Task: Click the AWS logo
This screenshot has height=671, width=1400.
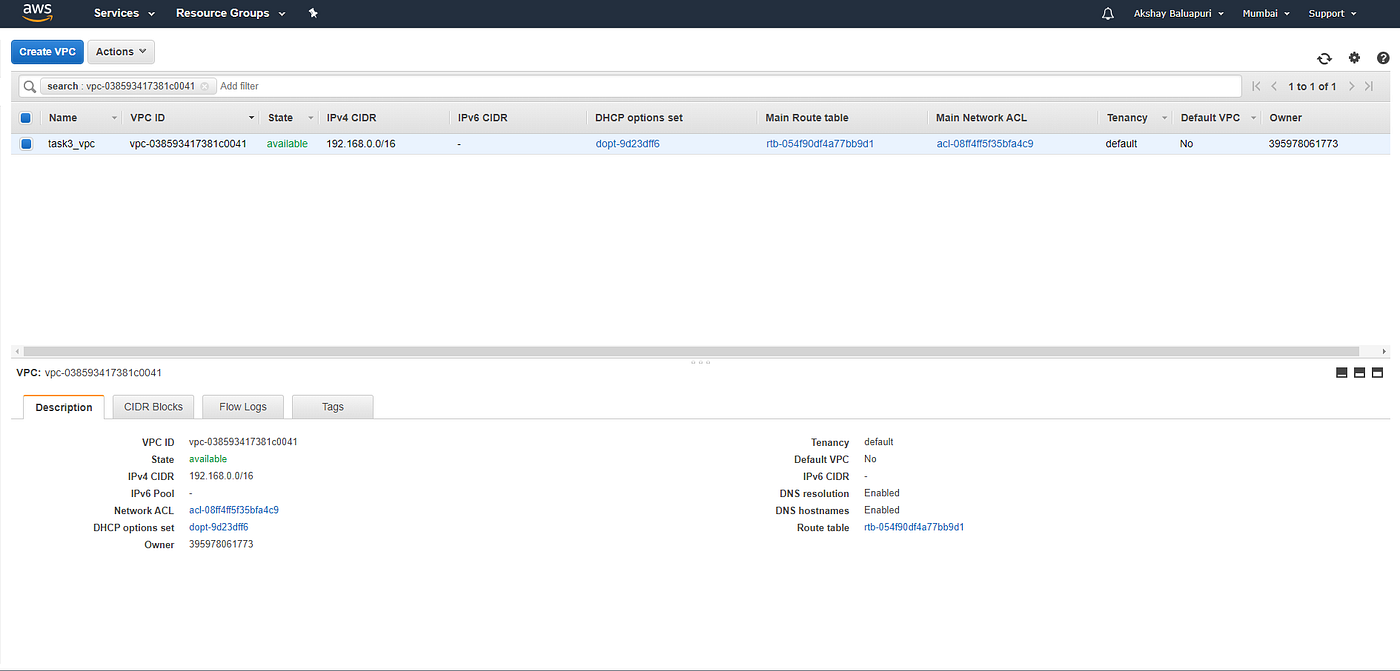Action: (x=37, y=13)
